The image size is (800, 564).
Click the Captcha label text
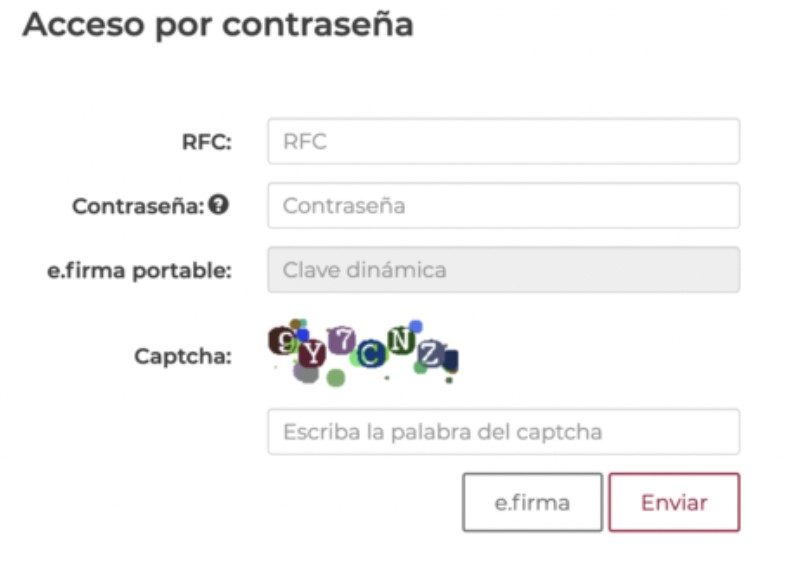[183, 356]
